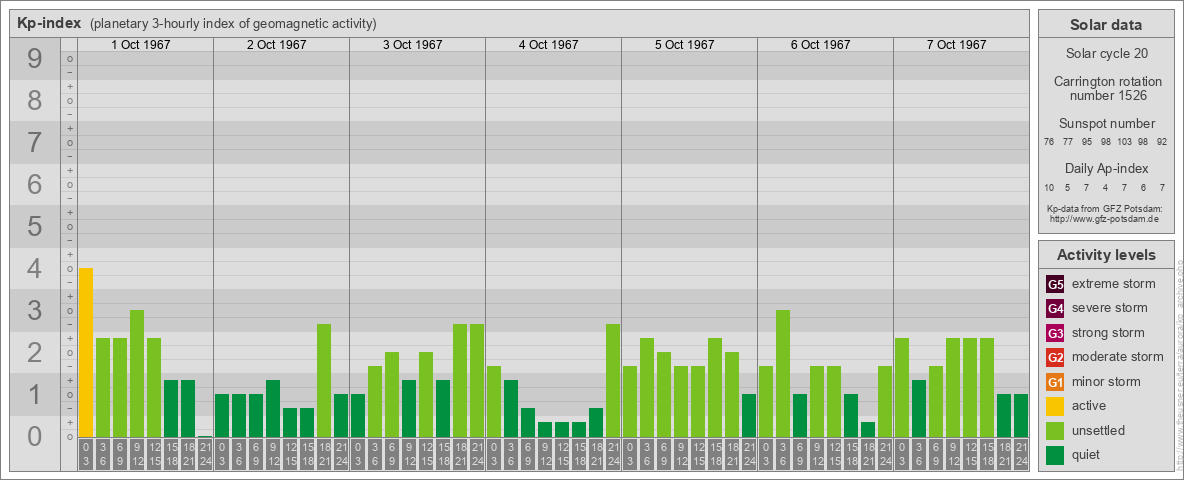Click the 21–24 hour bar on 4 Oct
This screenshot has height=480, width=1184.
click(613, 380)
